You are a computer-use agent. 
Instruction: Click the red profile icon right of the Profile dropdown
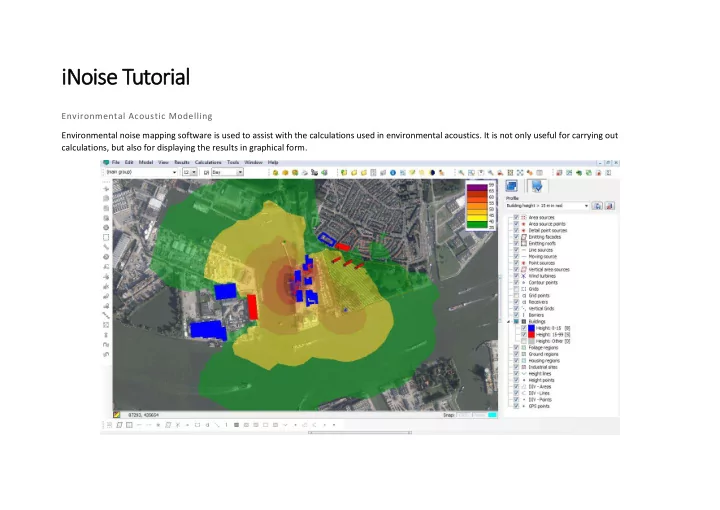(610, 206)
